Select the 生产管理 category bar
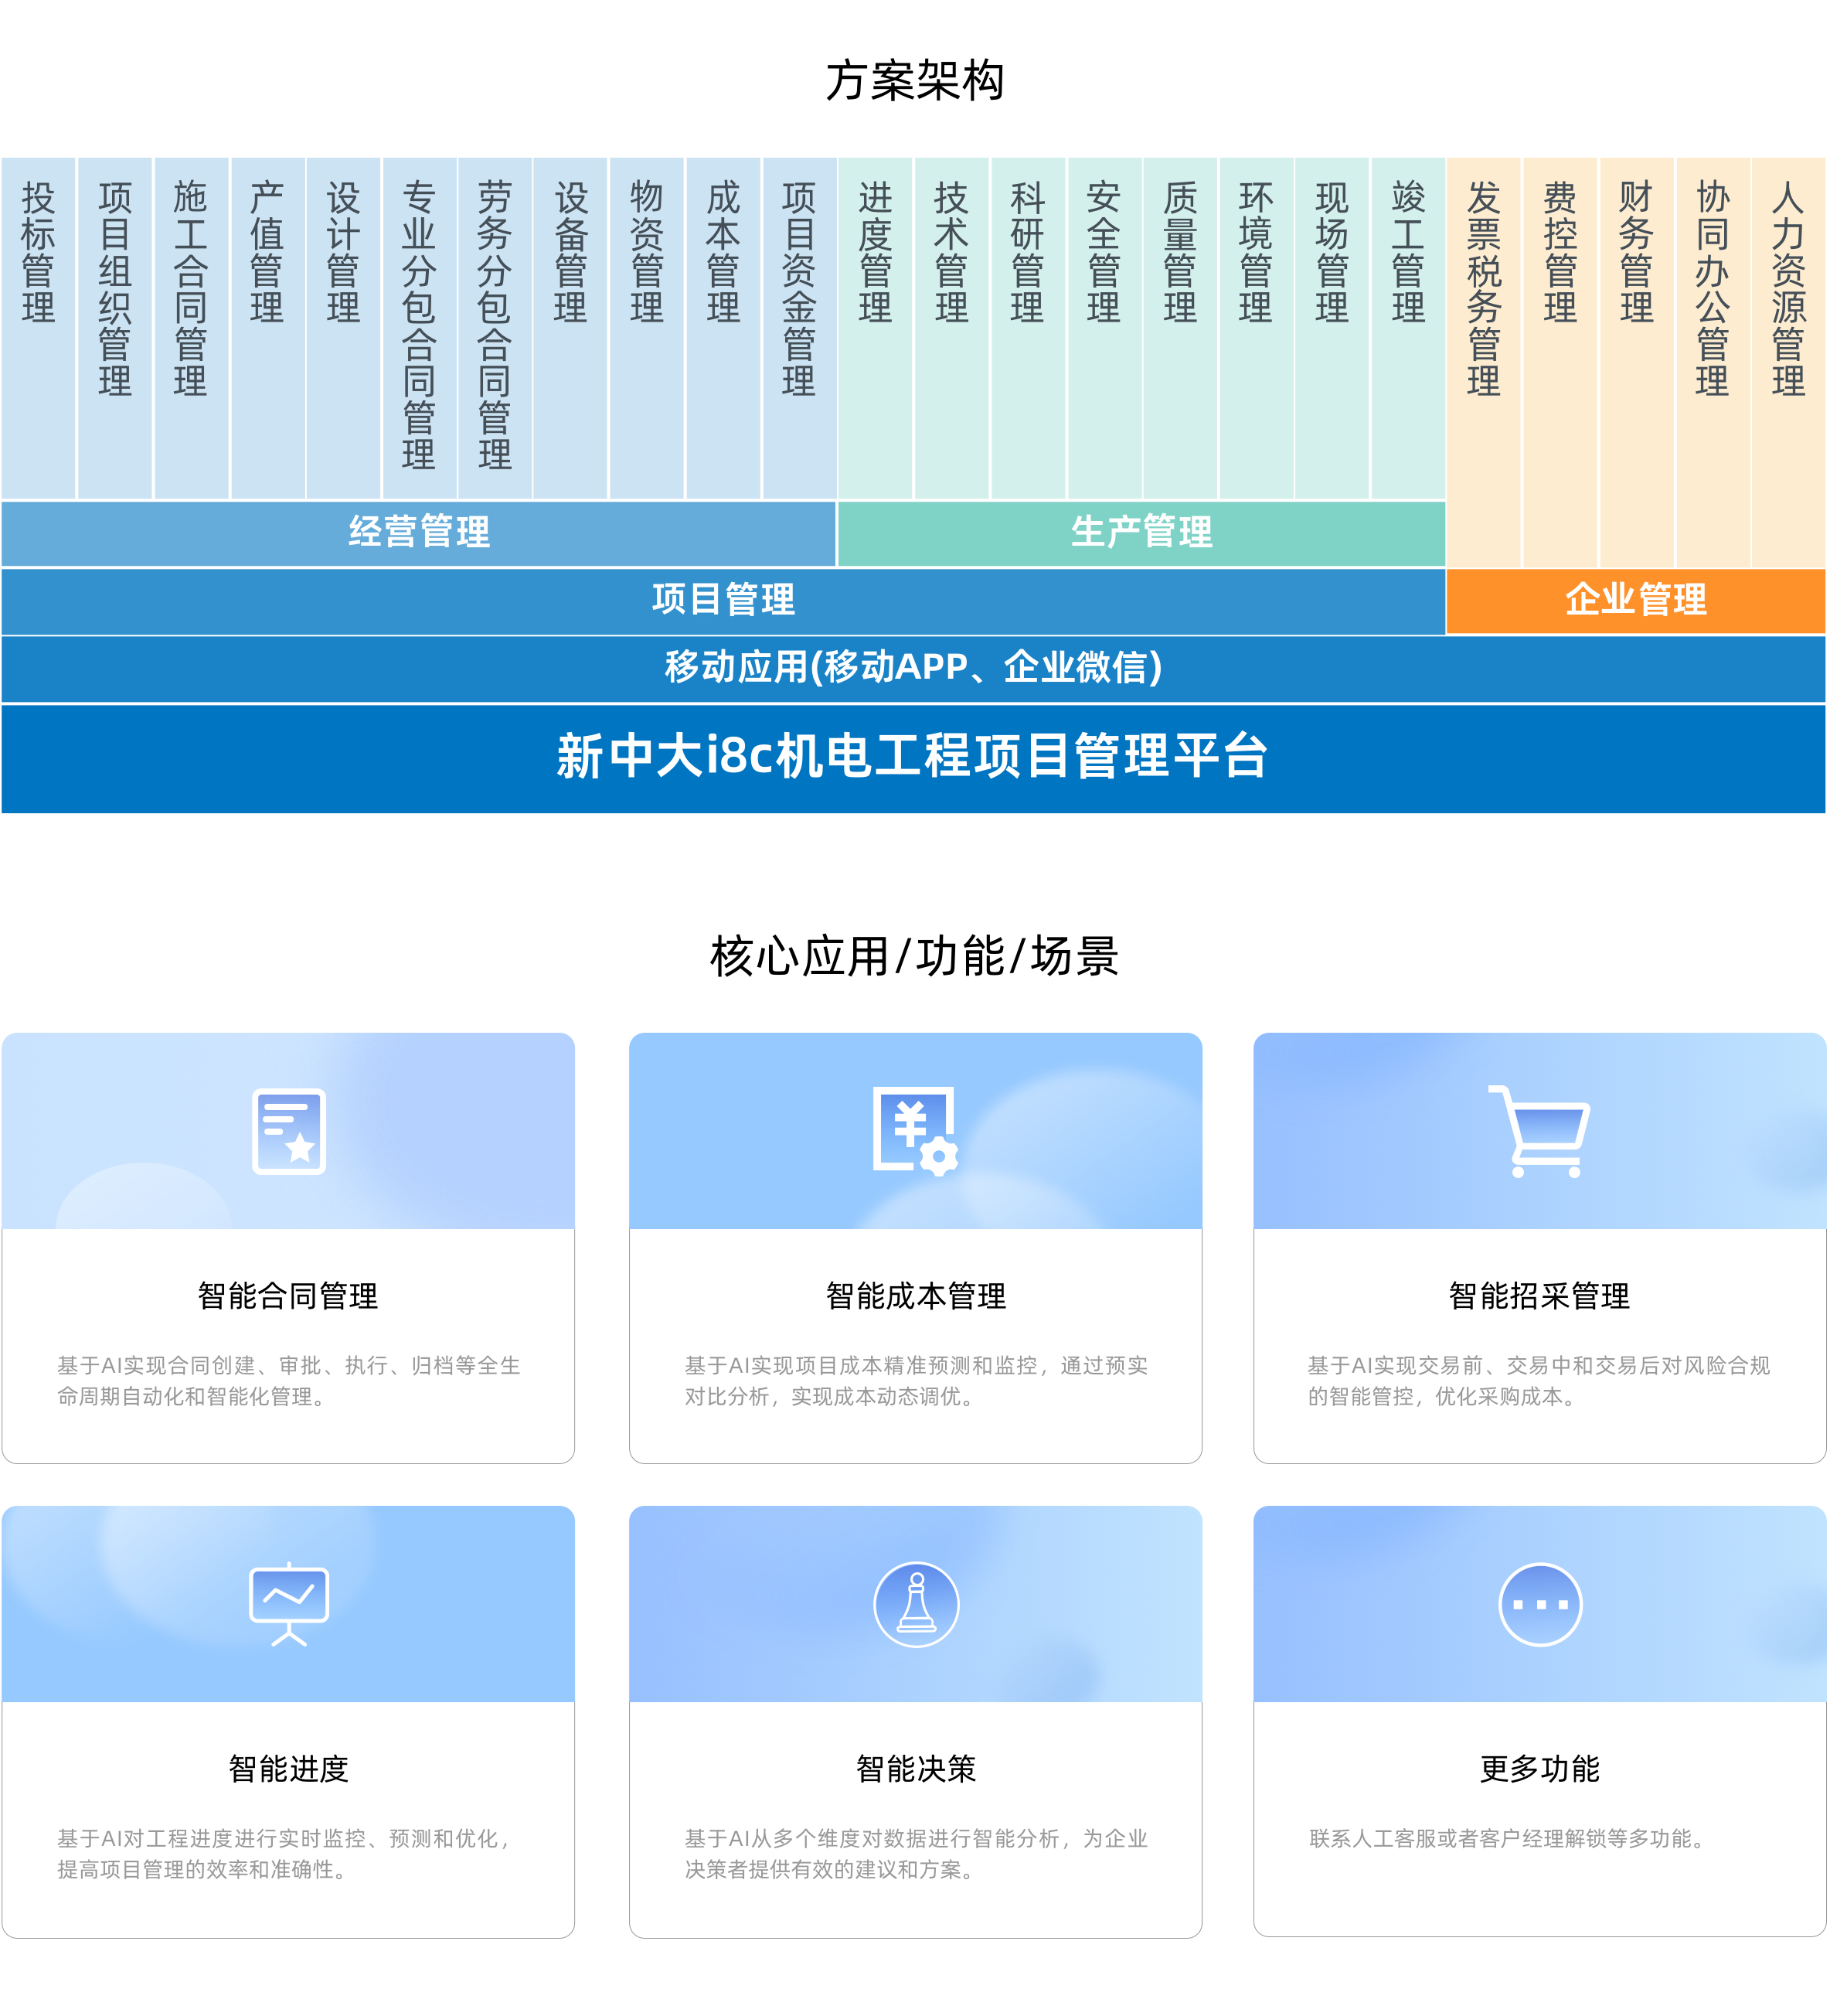This screenshot has width=1830, height=2016. [x=1141, y=532]
